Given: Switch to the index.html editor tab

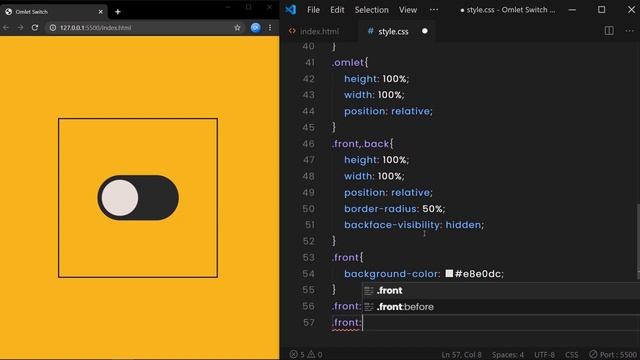Looking at the screenshot, I should click(314, 31).
